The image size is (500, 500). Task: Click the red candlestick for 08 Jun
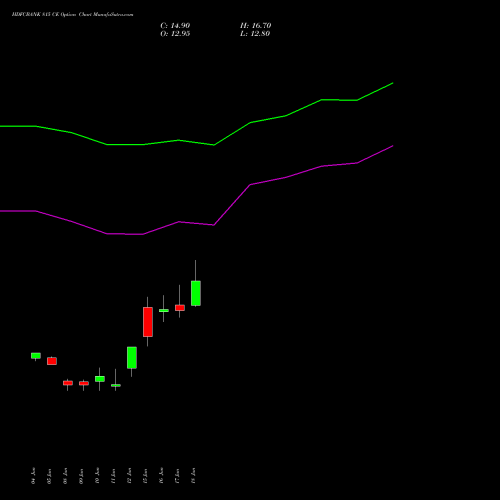click(68, 383)
